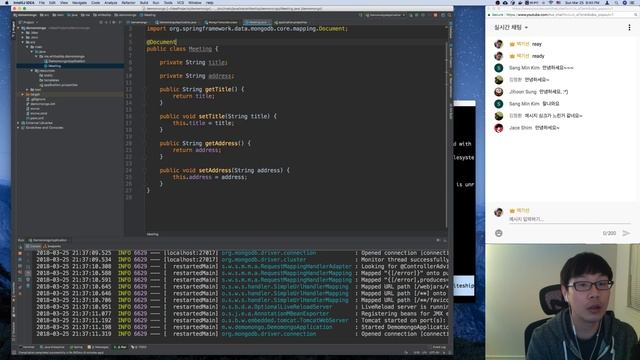Click the browser address bar with the youtube URL
Viewport: 640px width, 360px height.
point(561,15)
